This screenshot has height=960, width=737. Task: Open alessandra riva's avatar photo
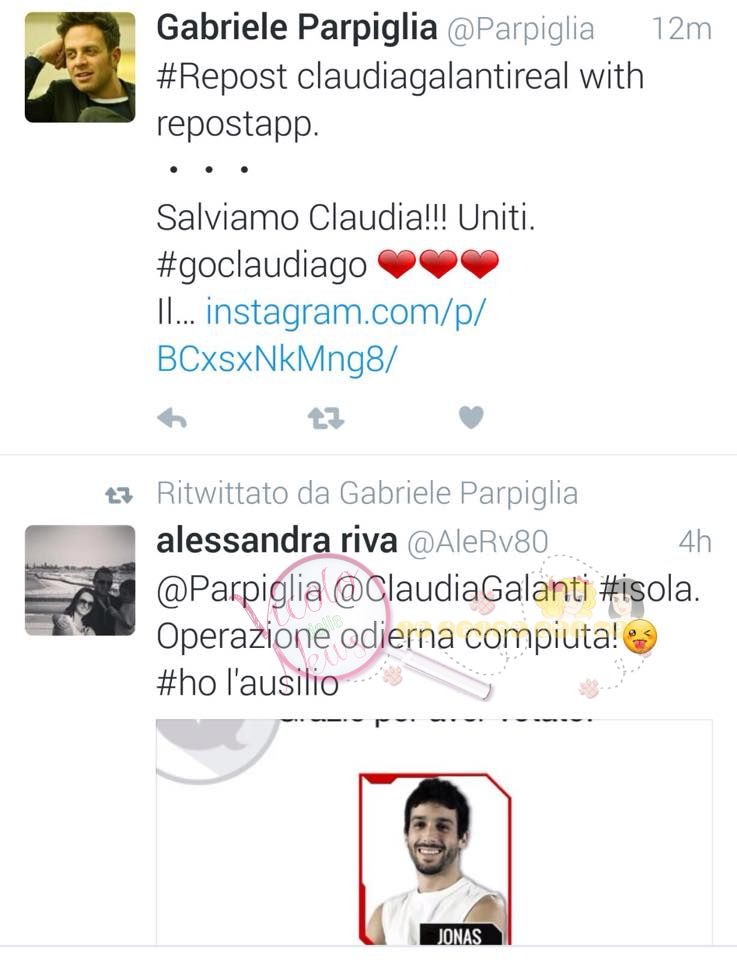coord(80,580)
